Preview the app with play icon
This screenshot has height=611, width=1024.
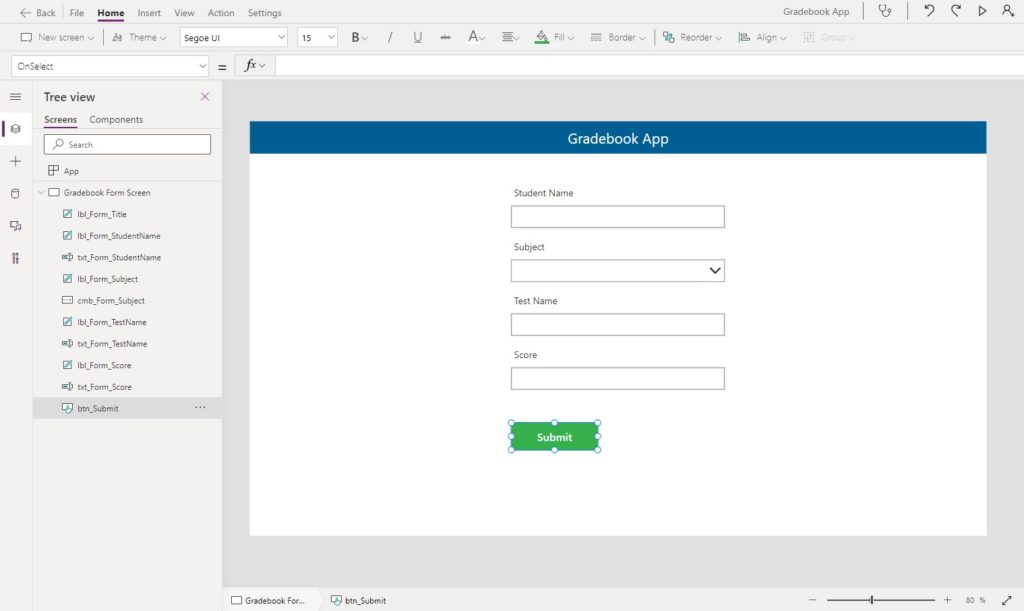tap(982, 11)
